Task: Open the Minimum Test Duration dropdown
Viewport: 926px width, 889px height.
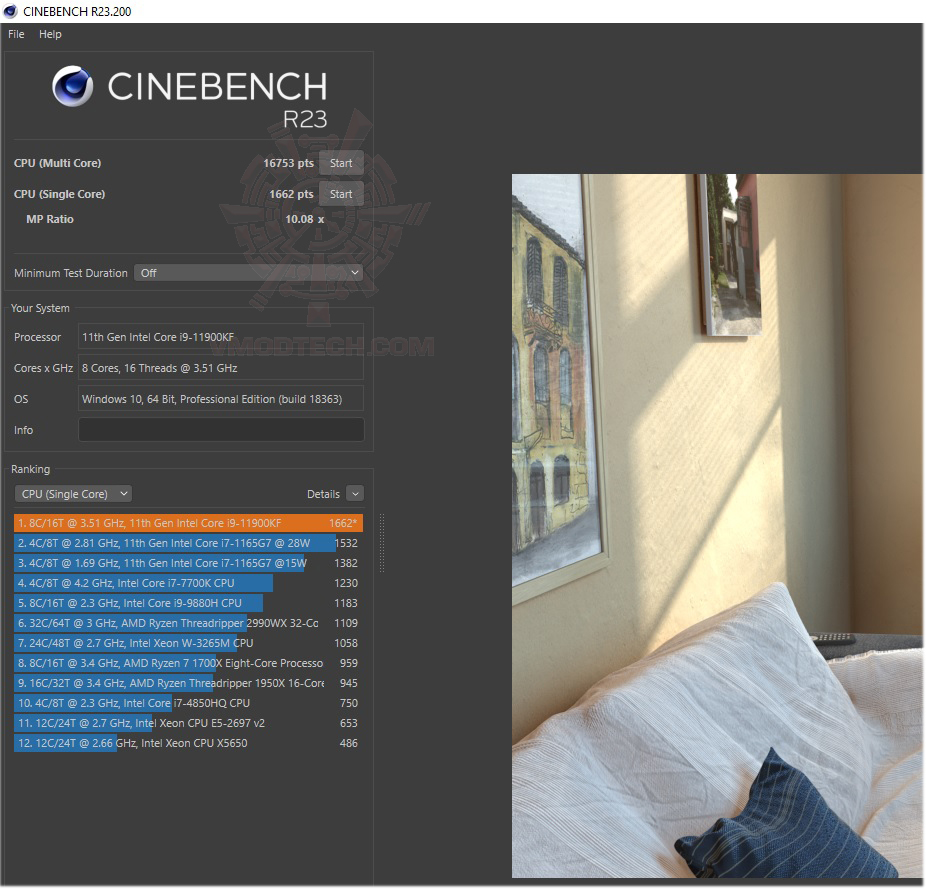Action: [248, 273]
